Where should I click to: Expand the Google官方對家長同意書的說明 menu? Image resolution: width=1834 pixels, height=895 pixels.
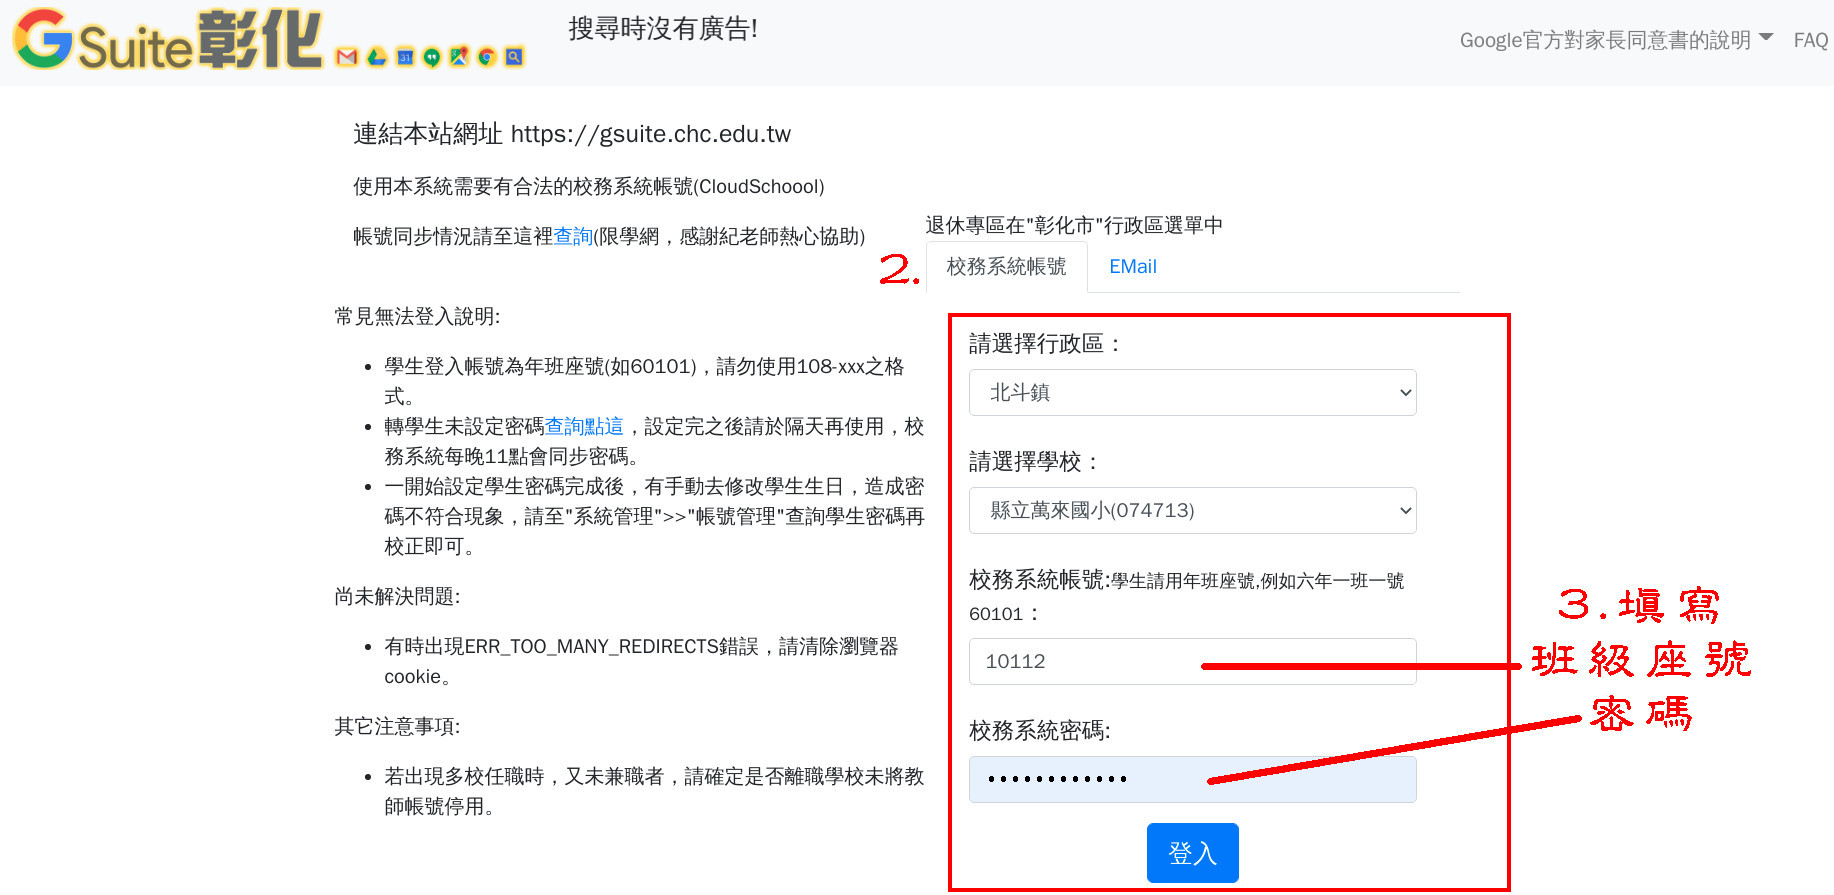1615,40
